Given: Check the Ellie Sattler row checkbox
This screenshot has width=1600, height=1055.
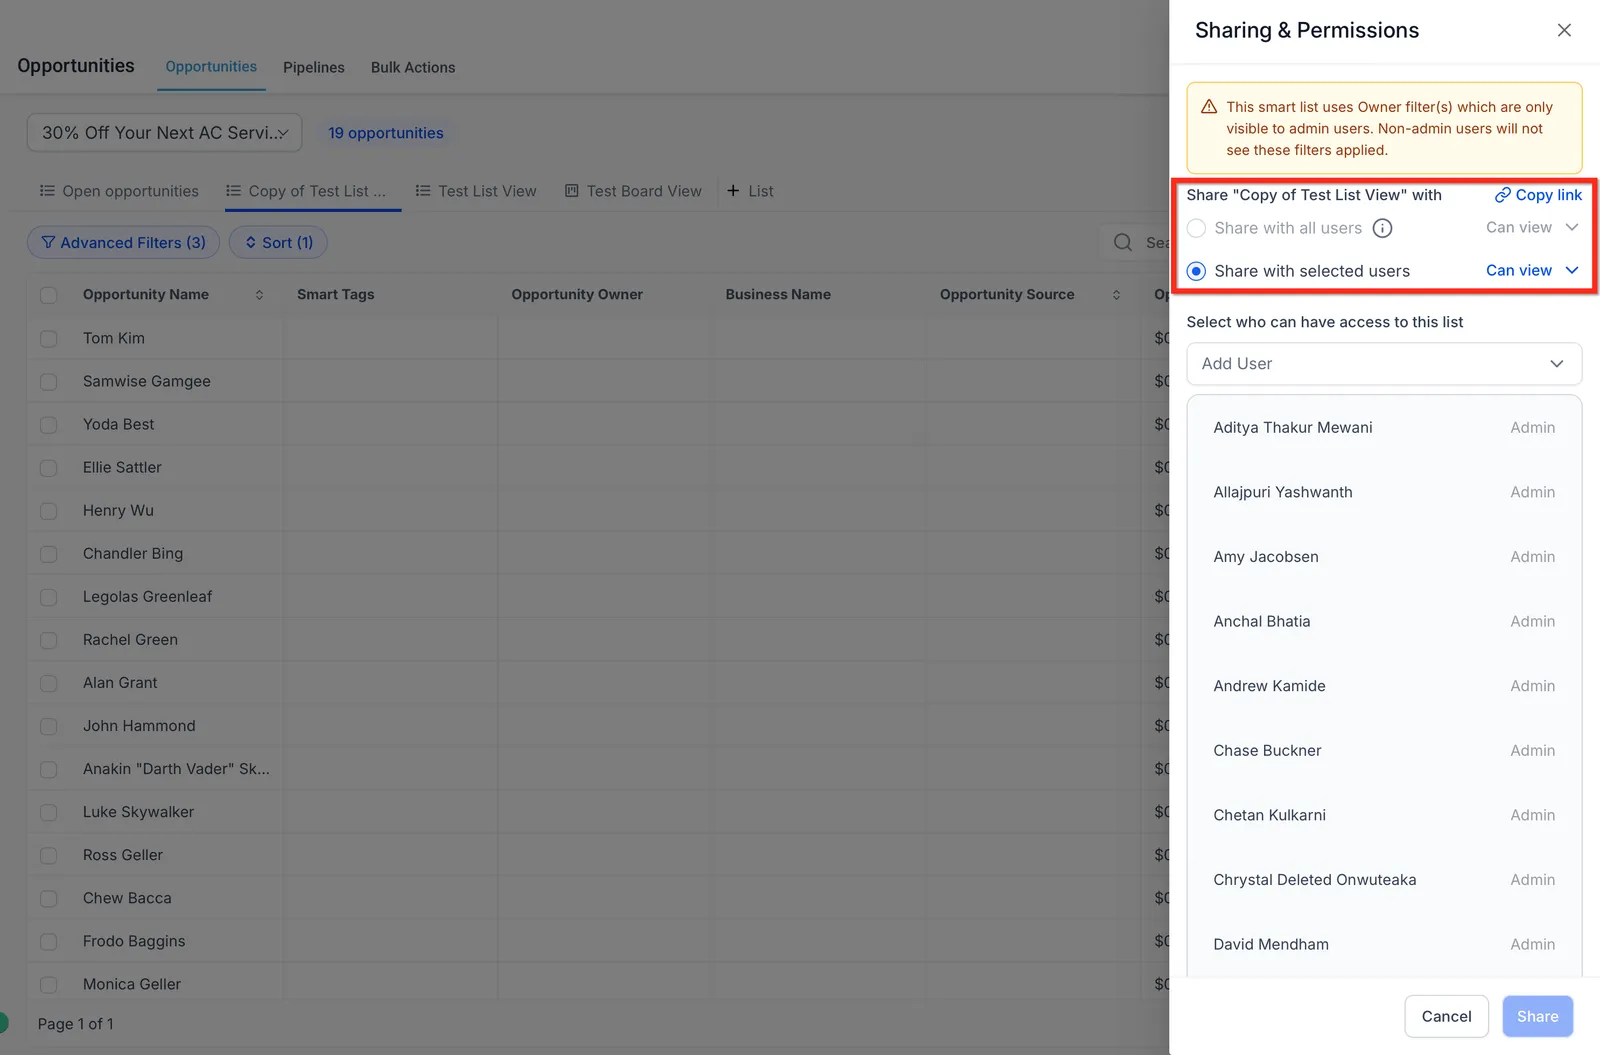Looking at the screenshot, I should [48, 468].
